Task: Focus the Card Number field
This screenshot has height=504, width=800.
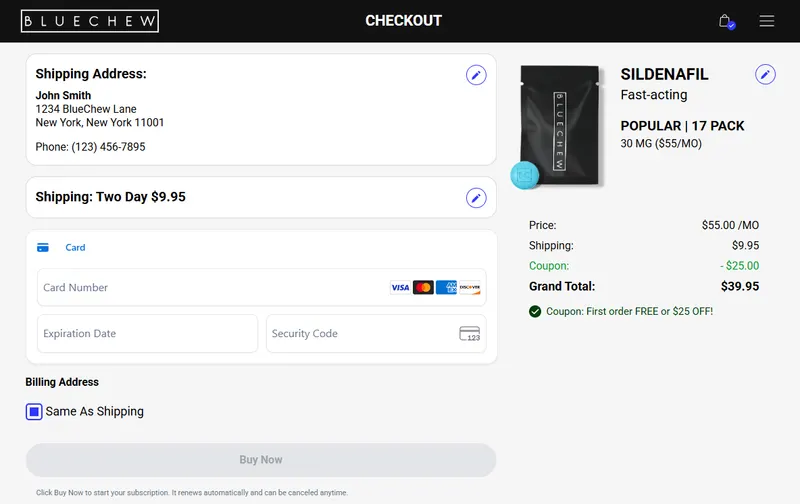Action: (261, 288)
